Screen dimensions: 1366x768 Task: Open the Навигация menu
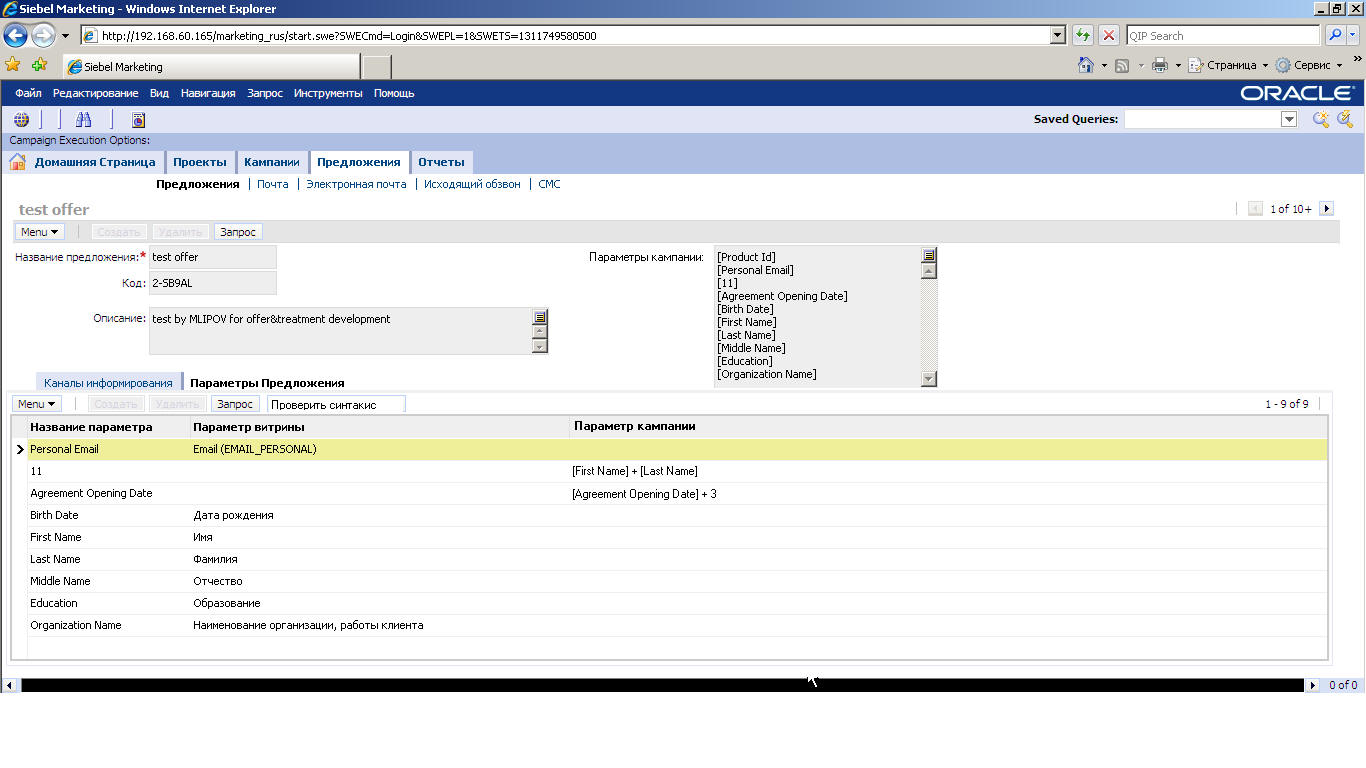pos(208,93)
